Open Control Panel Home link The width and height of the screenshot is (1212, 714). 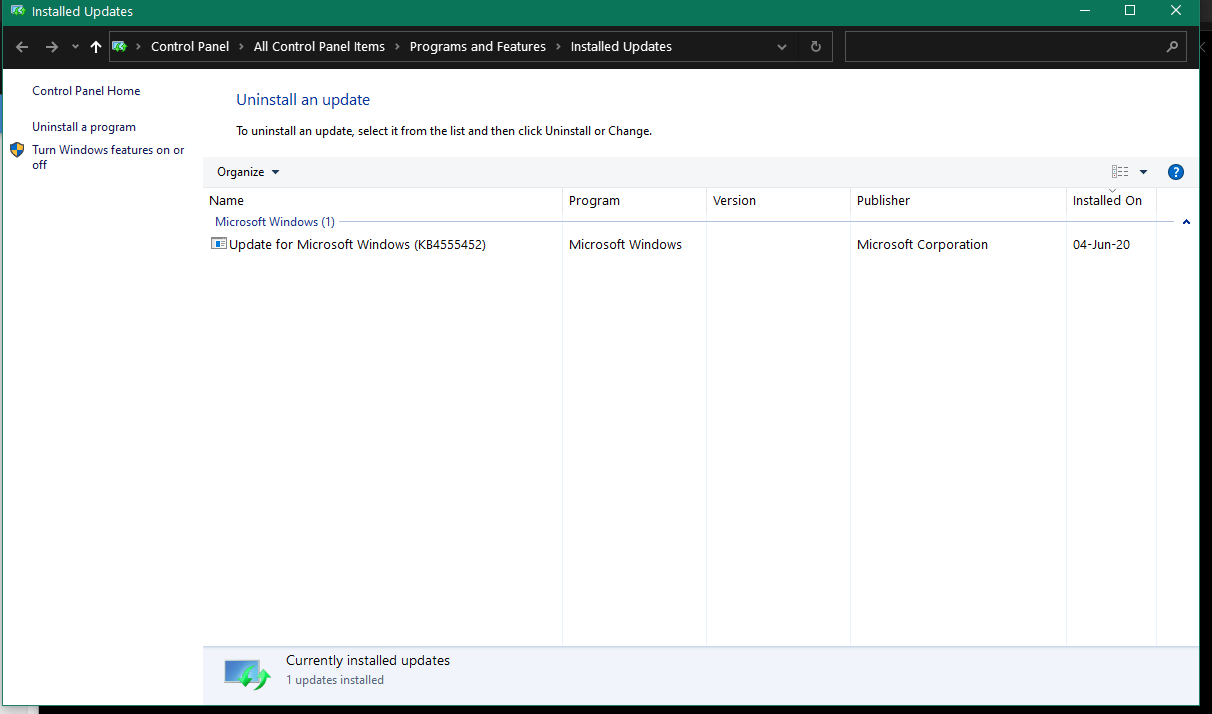point(86,91)
